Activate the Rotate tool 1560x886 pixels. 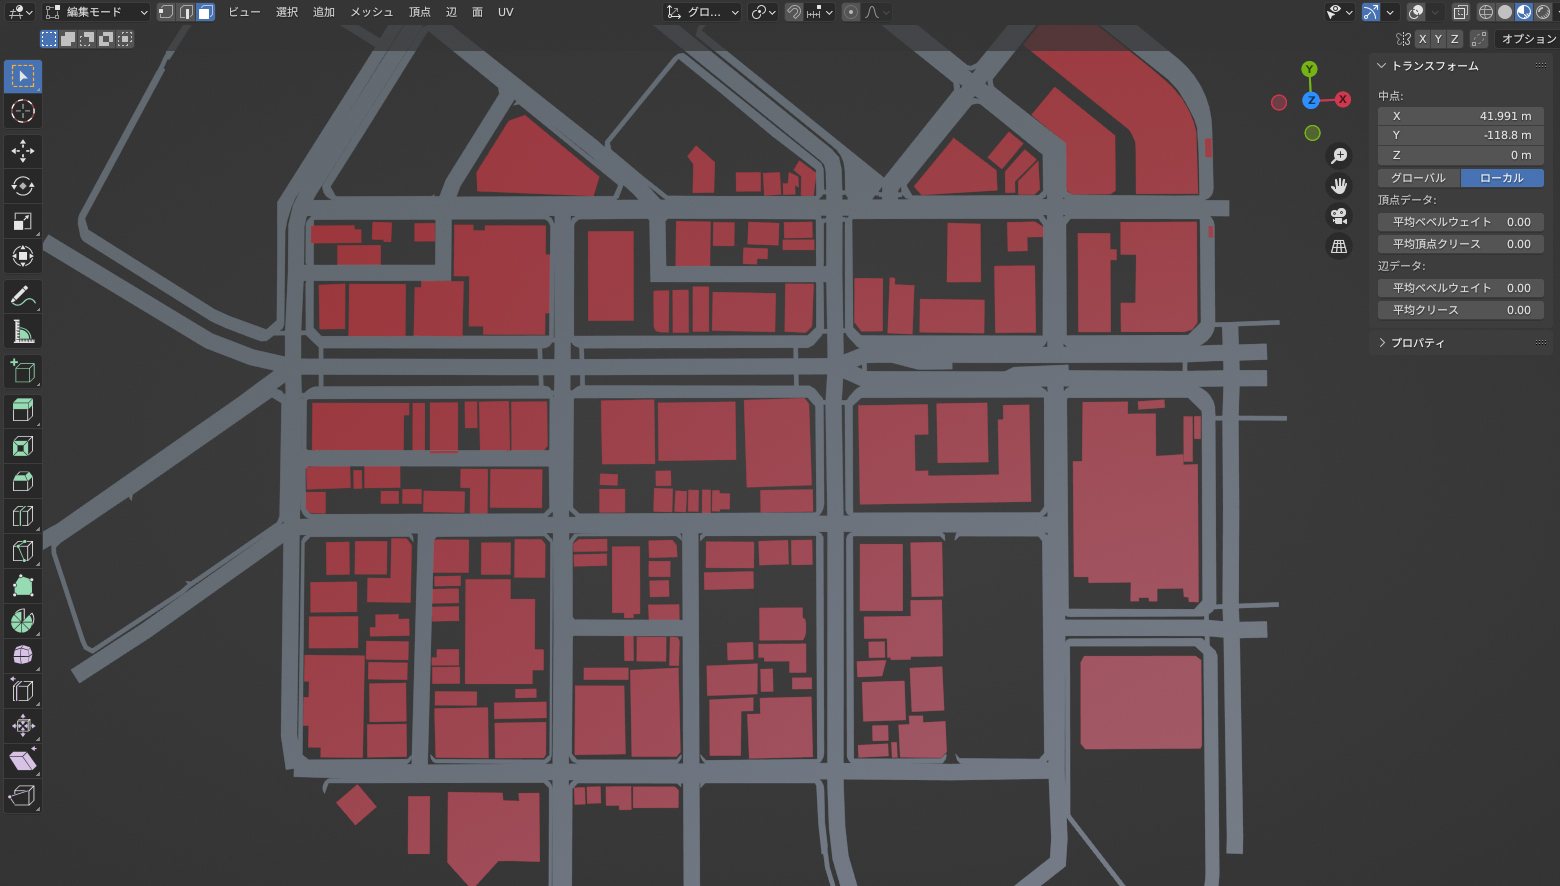pyautogui.click(x=23, y=186)
